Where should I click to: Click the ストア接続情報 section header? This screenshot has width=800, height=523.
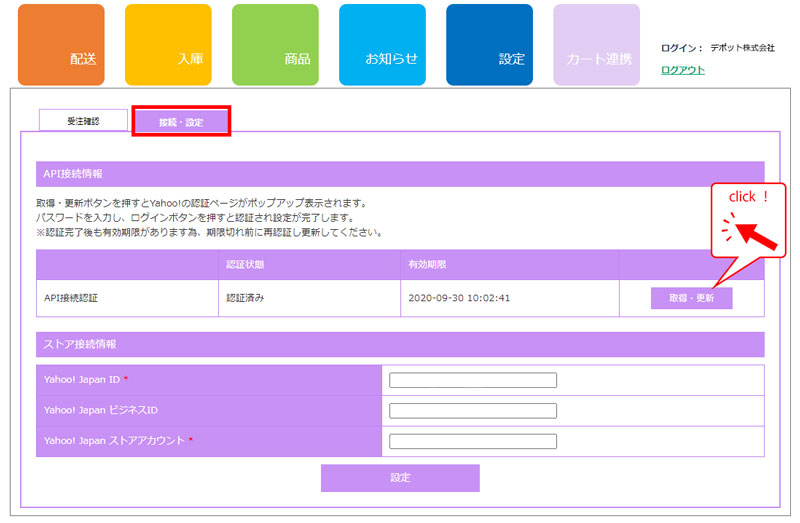[x=400, y=344]
